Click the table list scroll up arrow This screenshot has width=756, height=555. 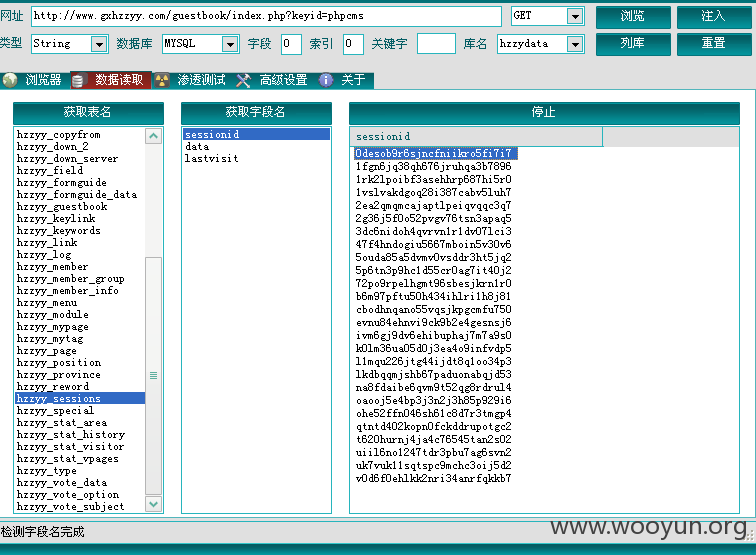153,136
